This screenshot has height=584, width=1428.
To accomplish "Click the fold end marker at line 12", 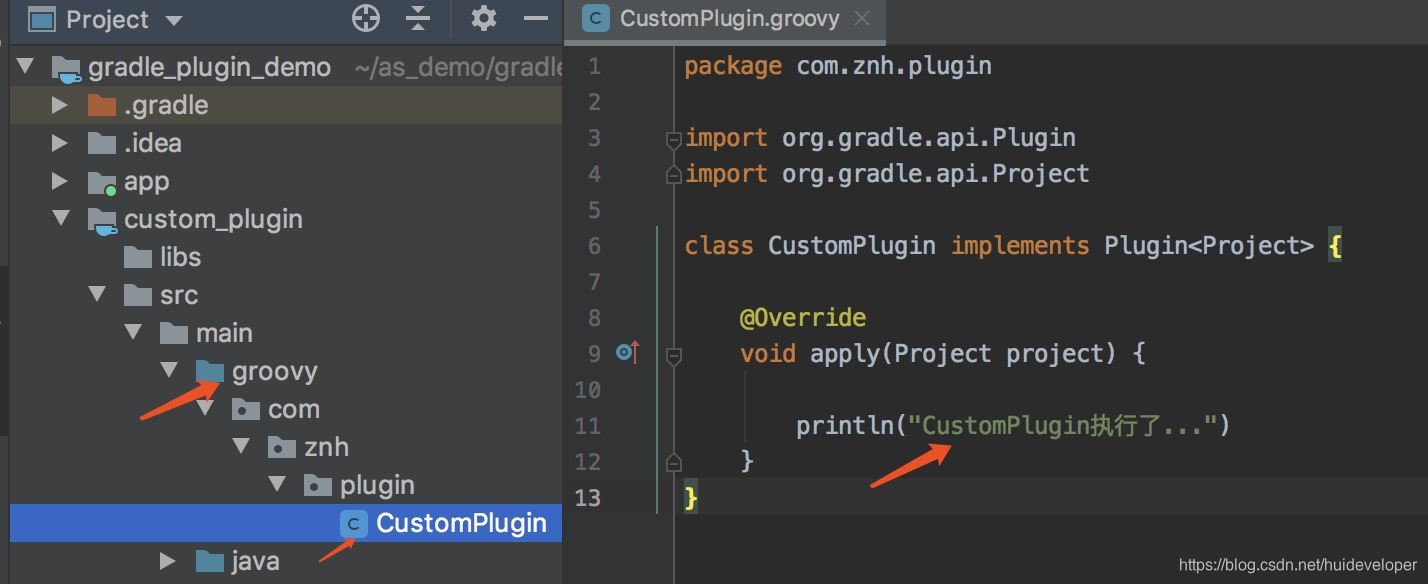I will coord(673,461).
